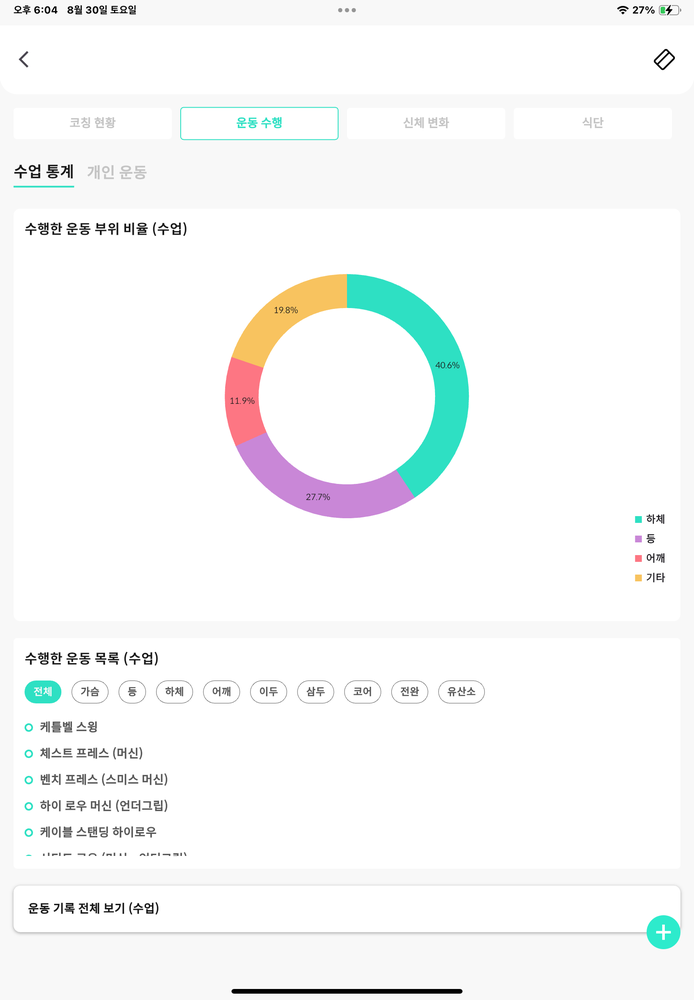This screenshot has width=694, height=1000.
Task: Switch to 개인 운동 sub-tab
Action: [117, 172]
